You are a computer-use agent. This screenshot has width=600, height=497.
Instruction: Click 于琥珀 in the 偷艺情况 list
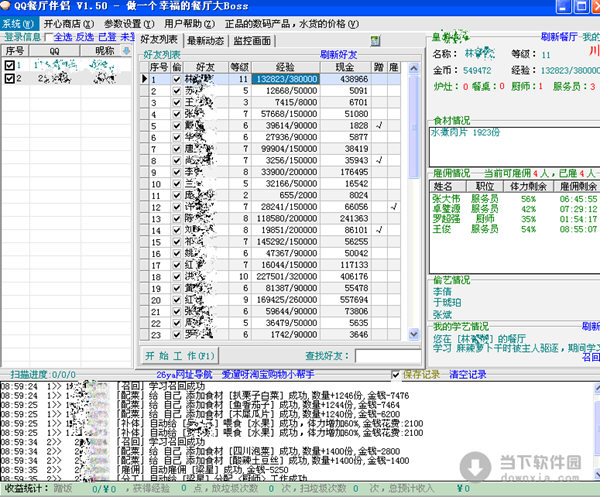[447, 303]
